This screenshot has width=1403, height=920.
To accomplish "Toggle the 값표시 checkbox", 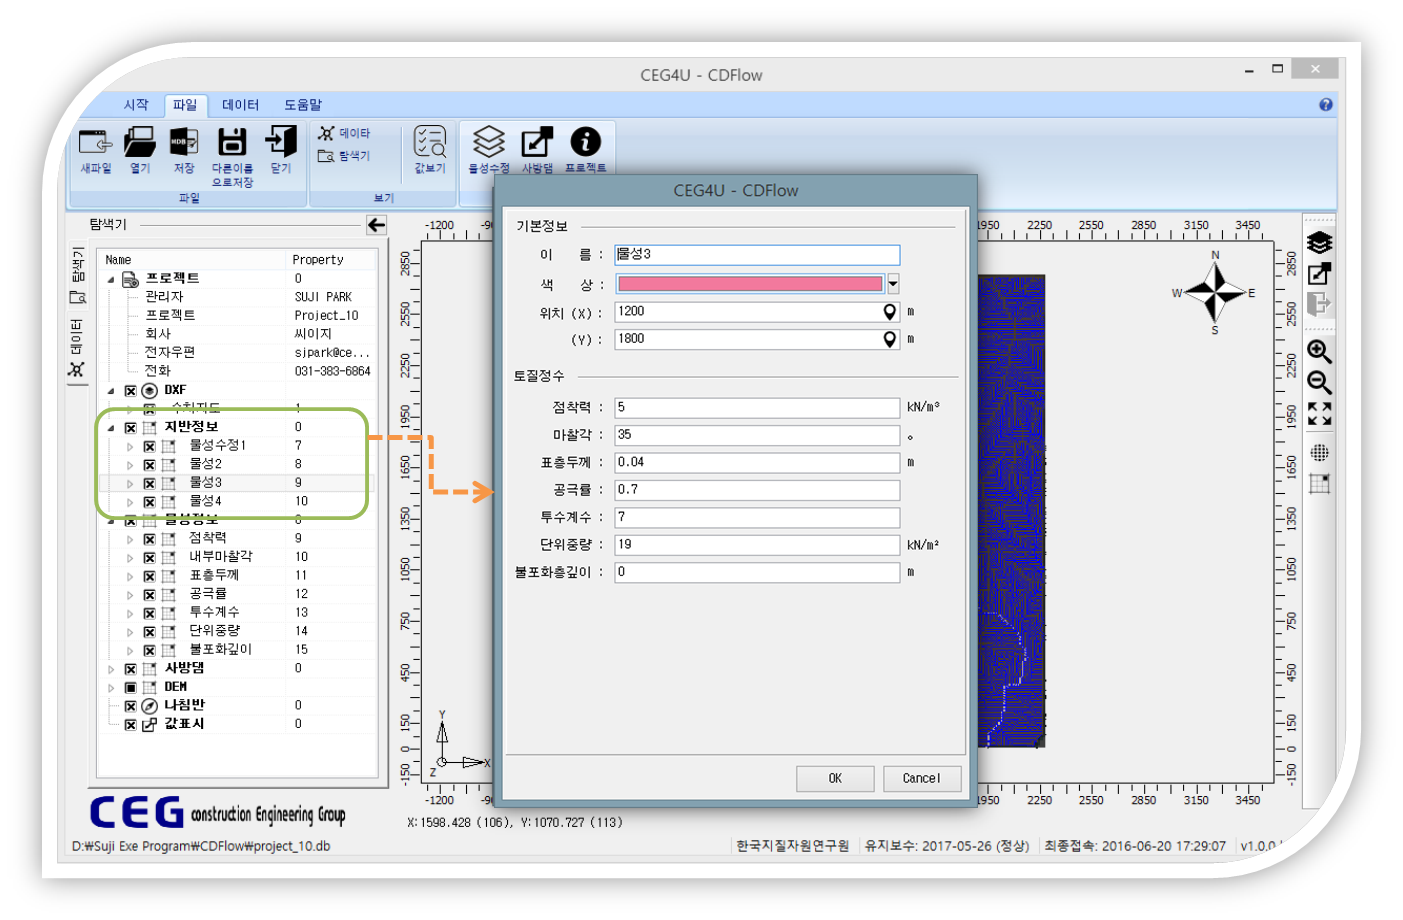I will pos(130,725).
